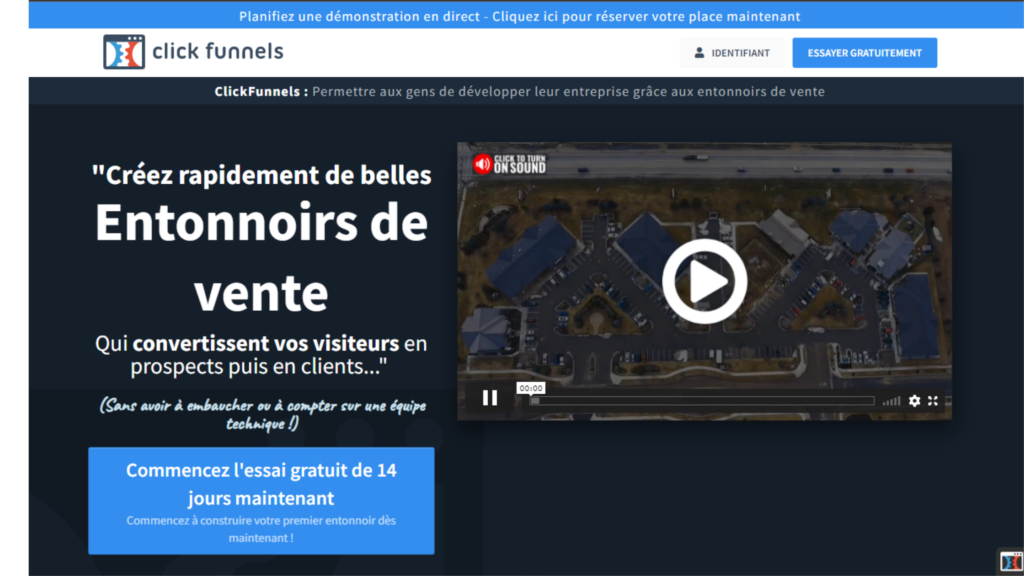1024x576 pixels.
Task: Click the 'ClickFunnels :' tagline text
Action: click(x=261, y=91)
